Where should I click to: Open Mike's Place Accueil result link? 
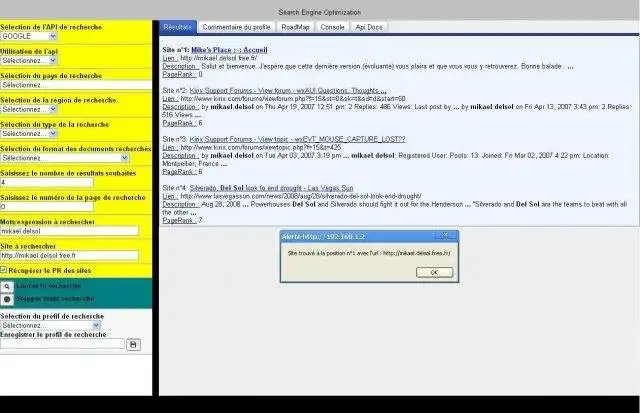point(229,50)
